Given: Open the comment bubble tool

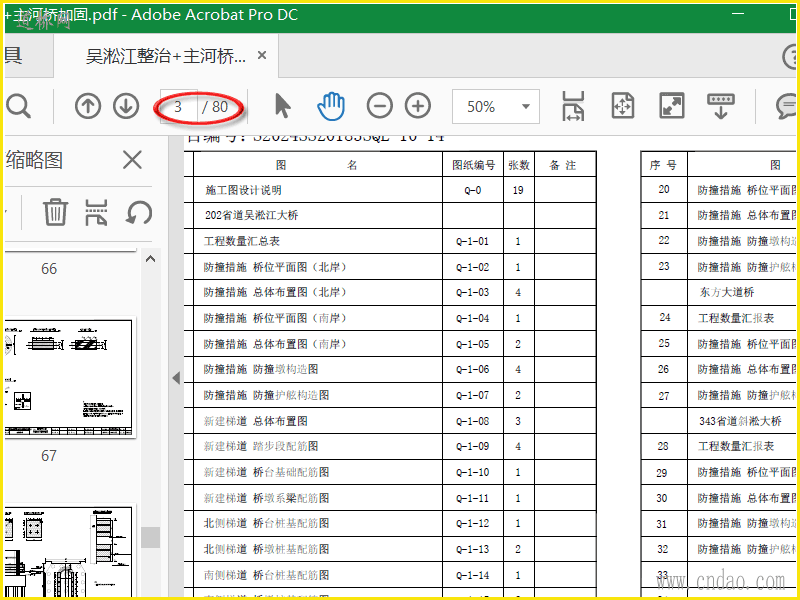Looking at the screenshot, I should coord(786,106).
